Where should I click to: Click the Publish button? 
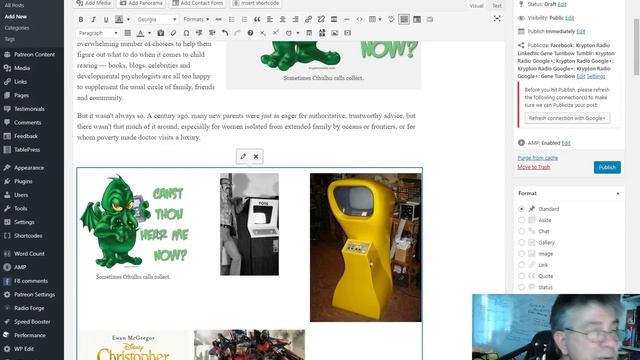pyautogui.click(x=607, y=167)
